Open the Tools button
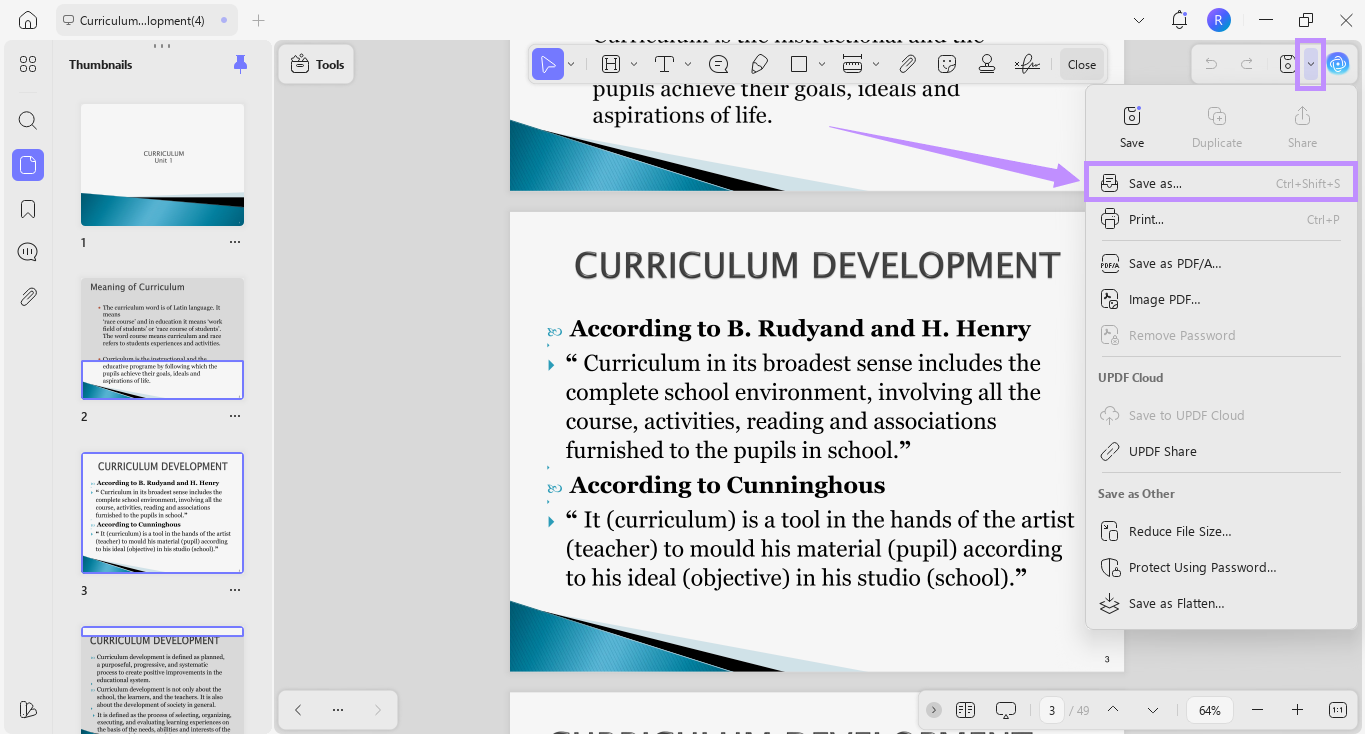Viewport: 1365px width, 734px height. [x=316, y=64]
